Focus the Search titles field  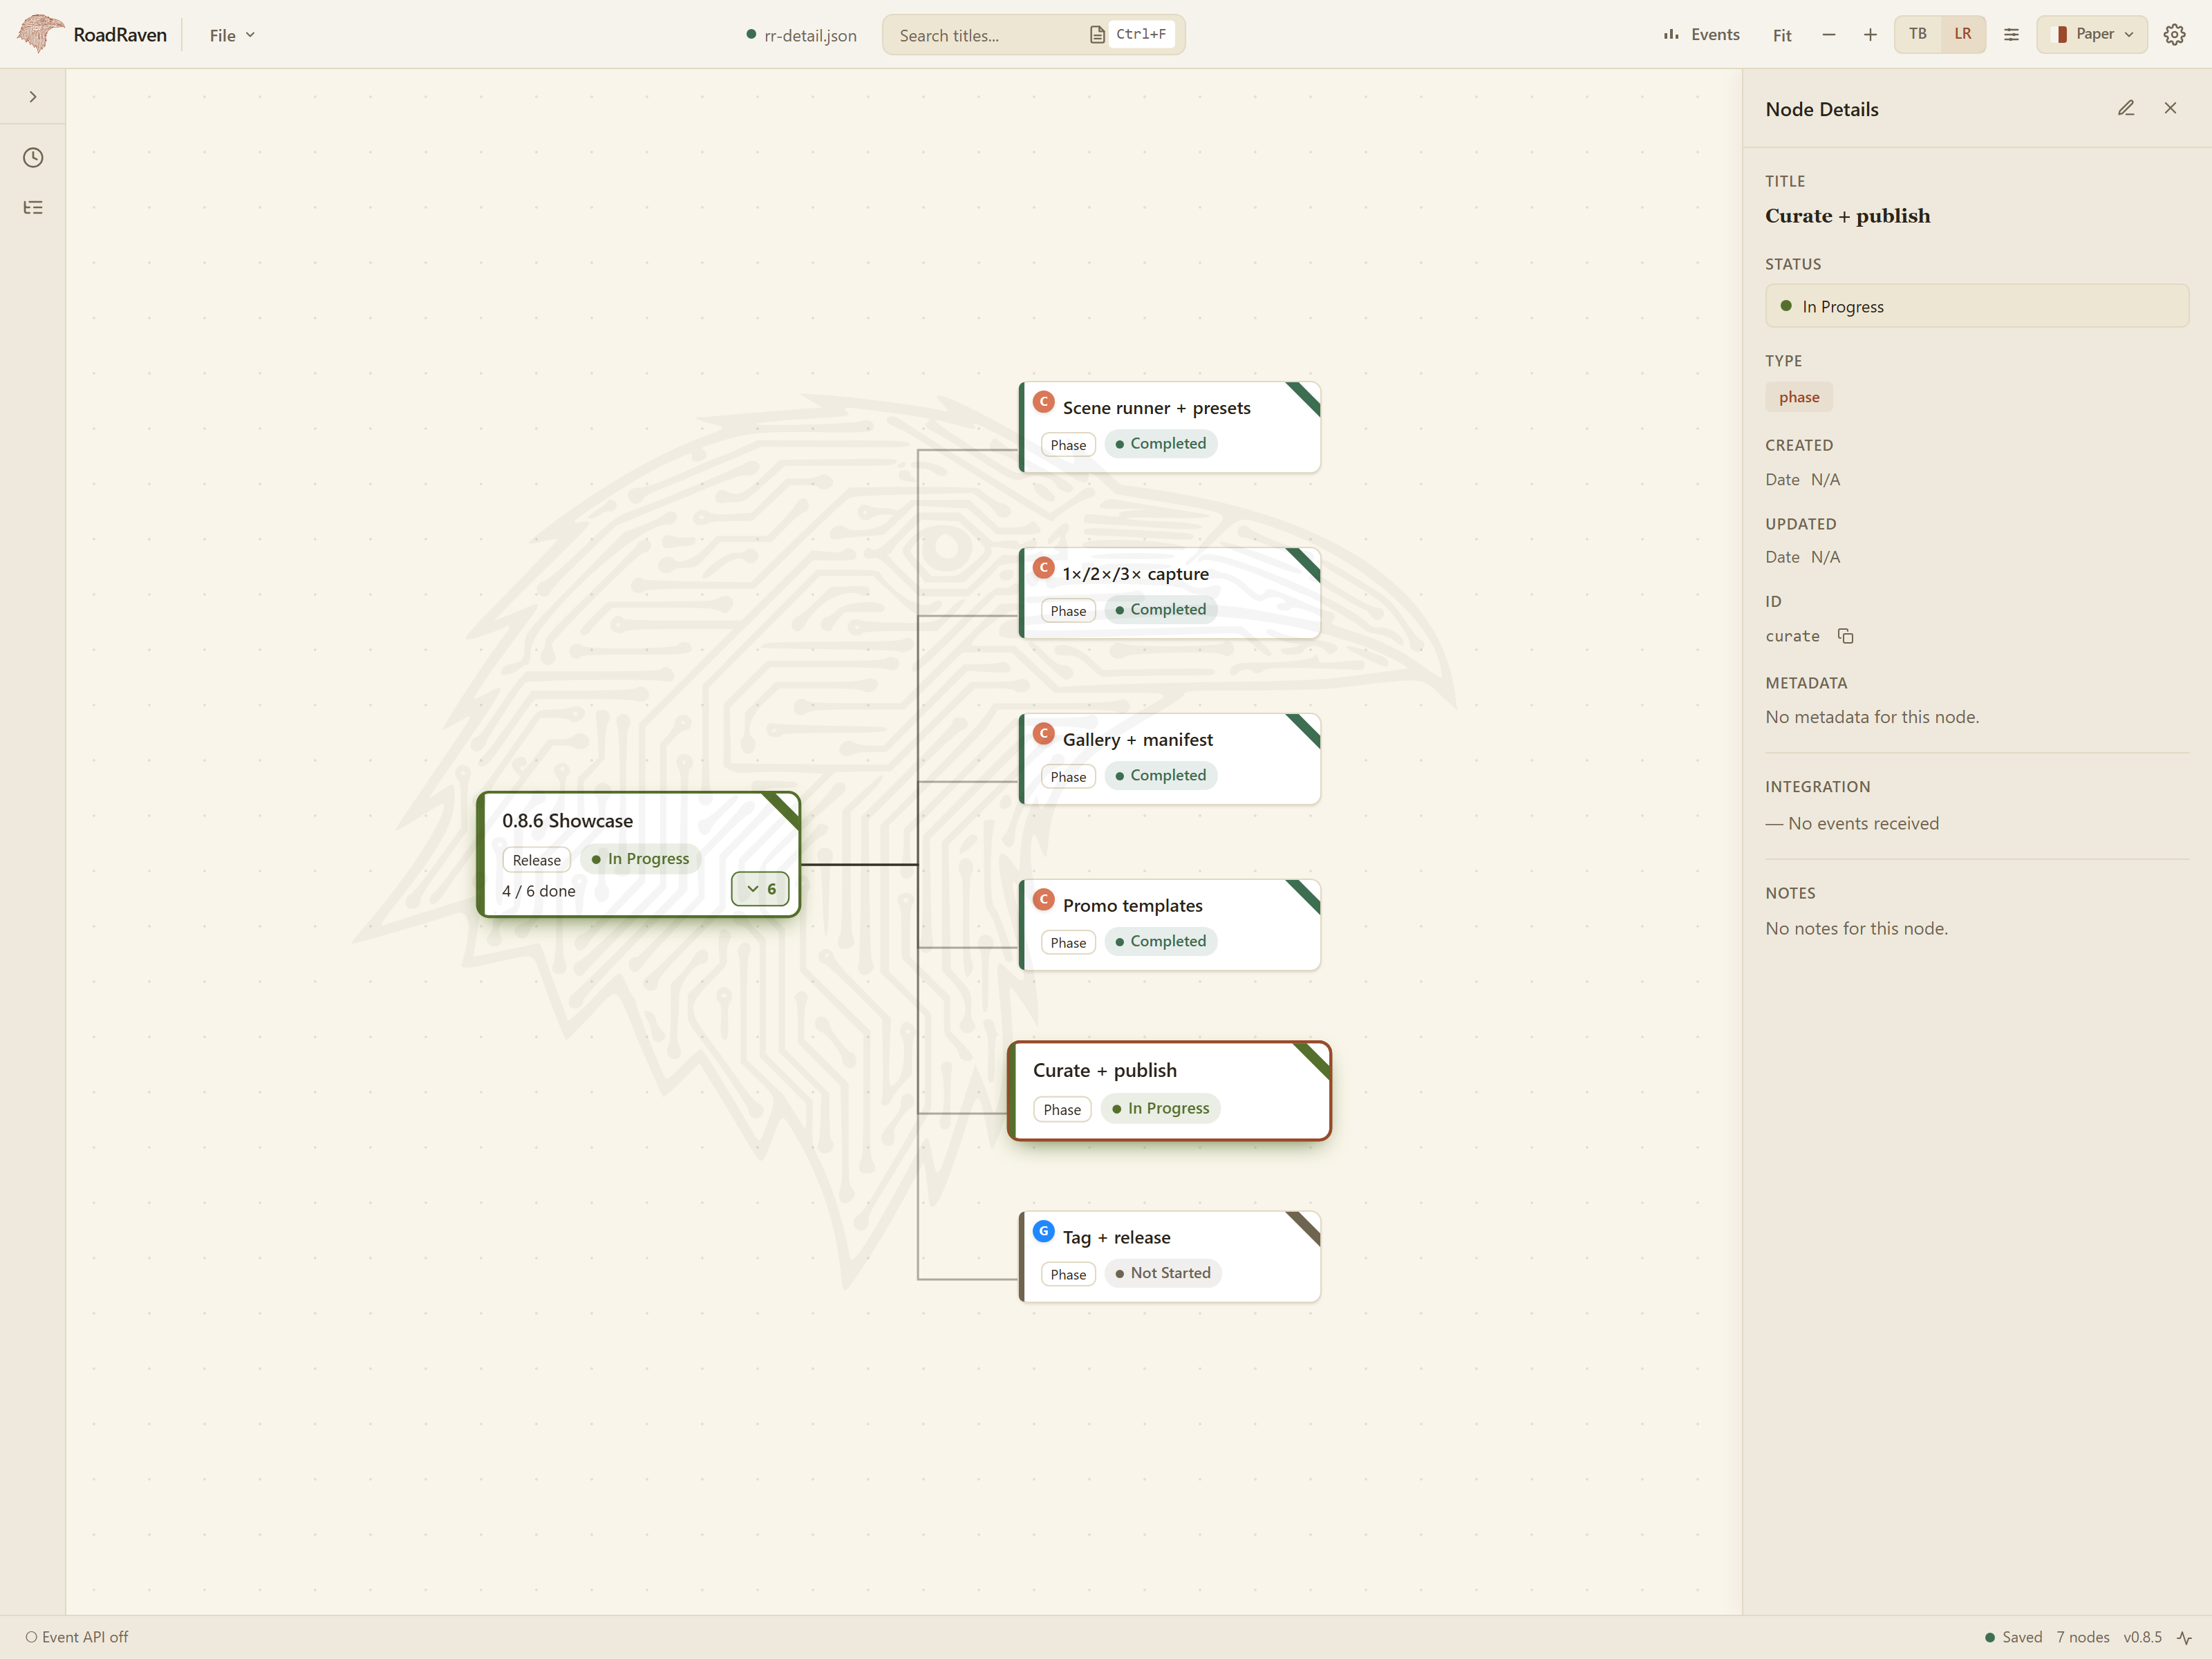[x=1033, y=35]
